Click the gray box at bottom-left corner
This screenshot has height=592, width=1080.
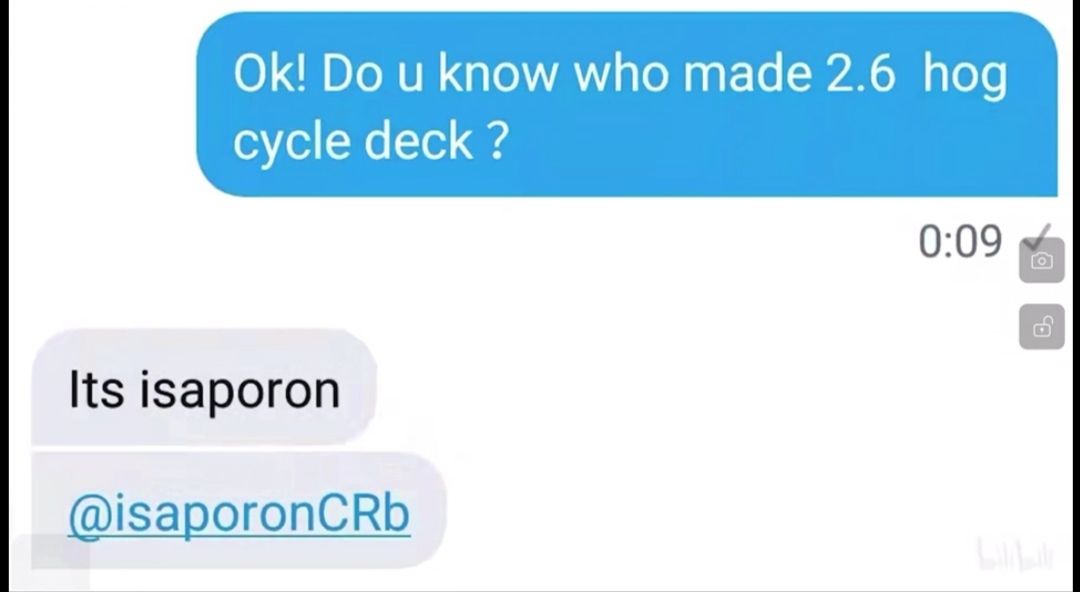coord(51,560)
